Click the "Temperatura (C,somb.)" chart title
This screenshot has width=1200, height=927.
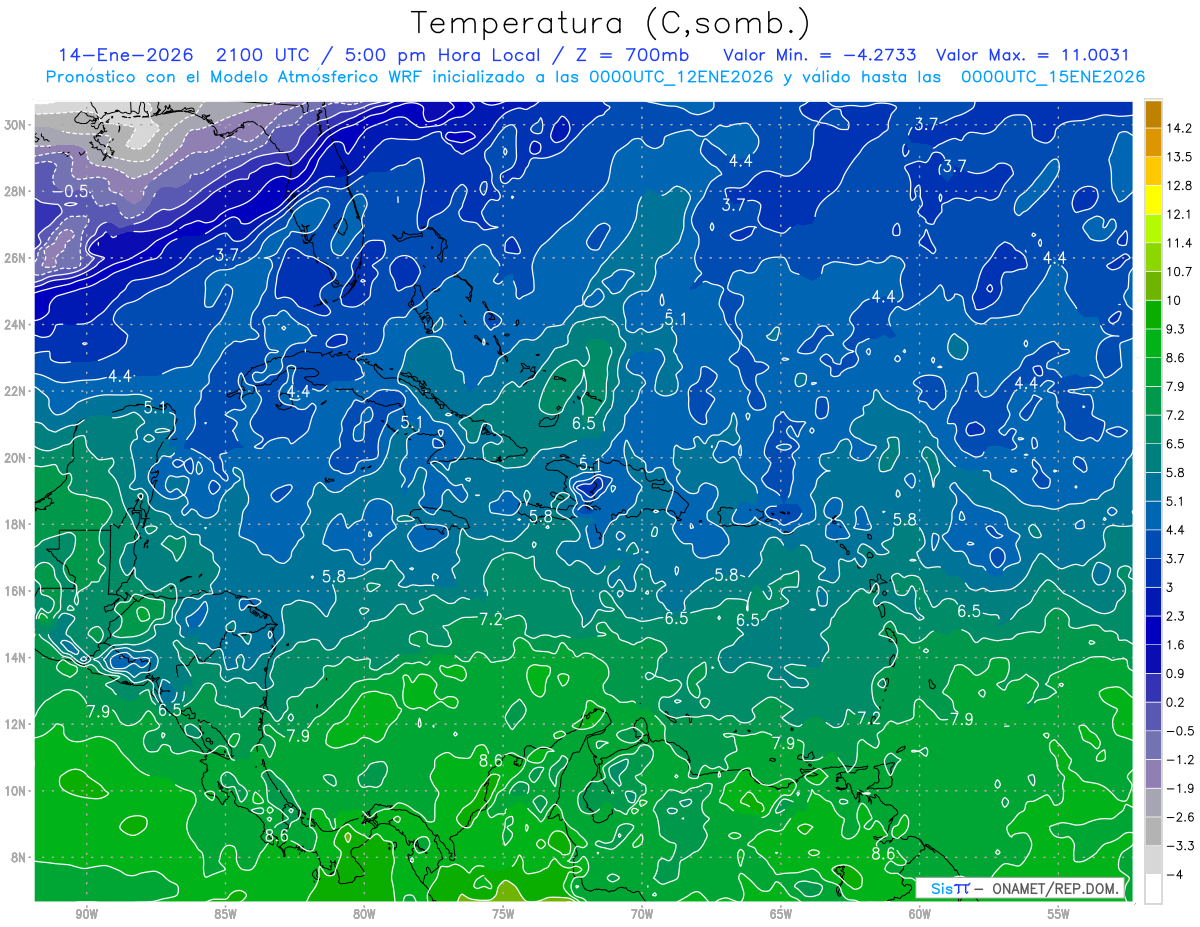611,23
